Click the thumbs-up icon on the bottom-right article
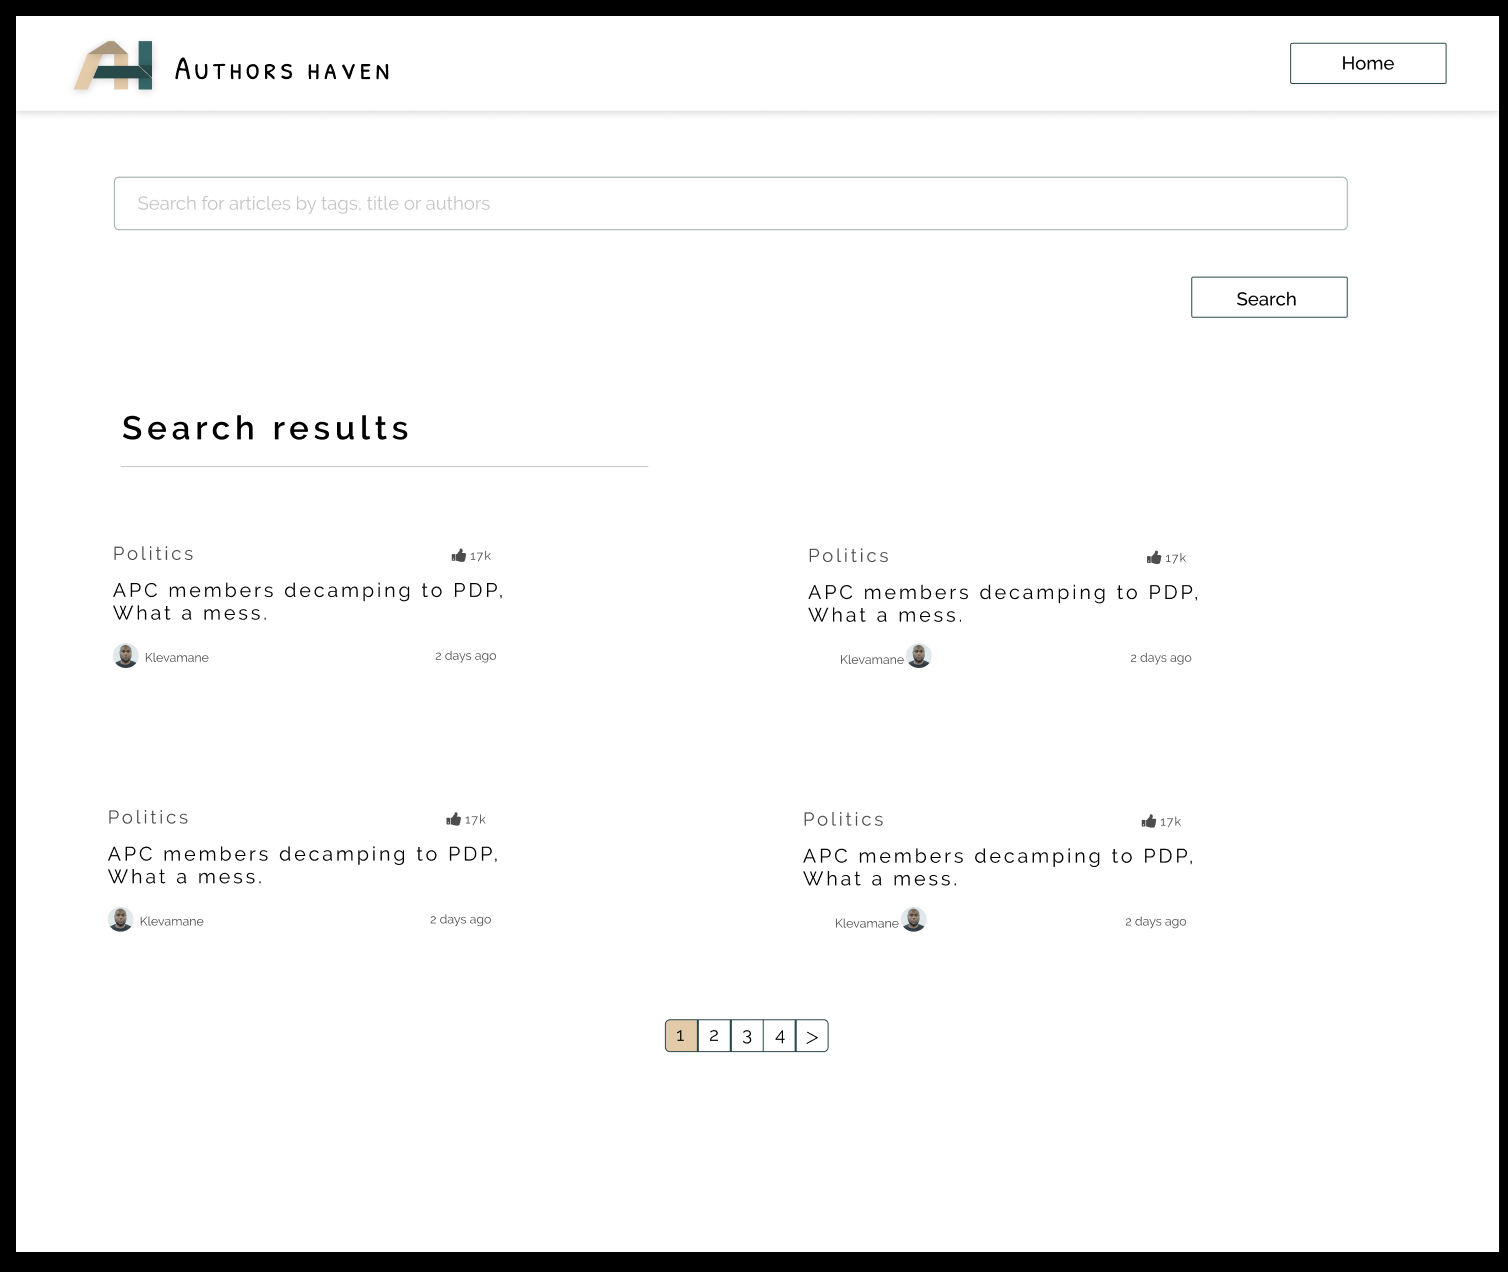Screen dimensions: 1508x1272 (1149, 820)
